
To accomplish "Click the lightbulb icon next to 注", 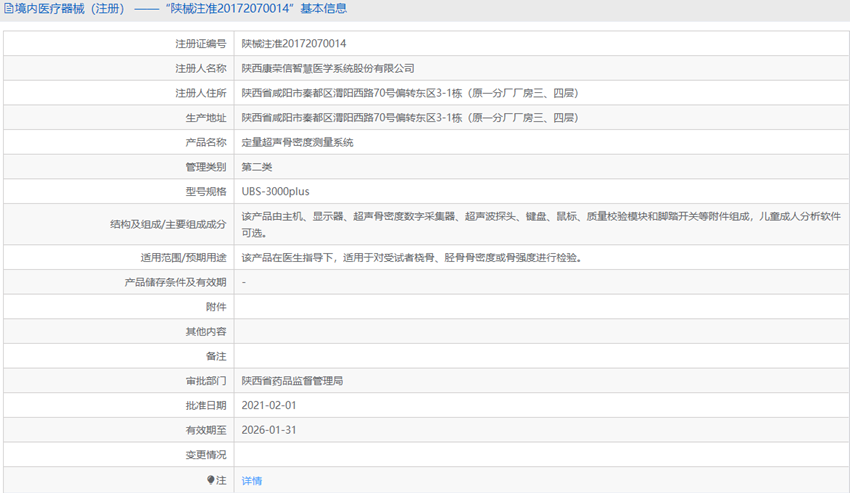I will tap(211, 480).
